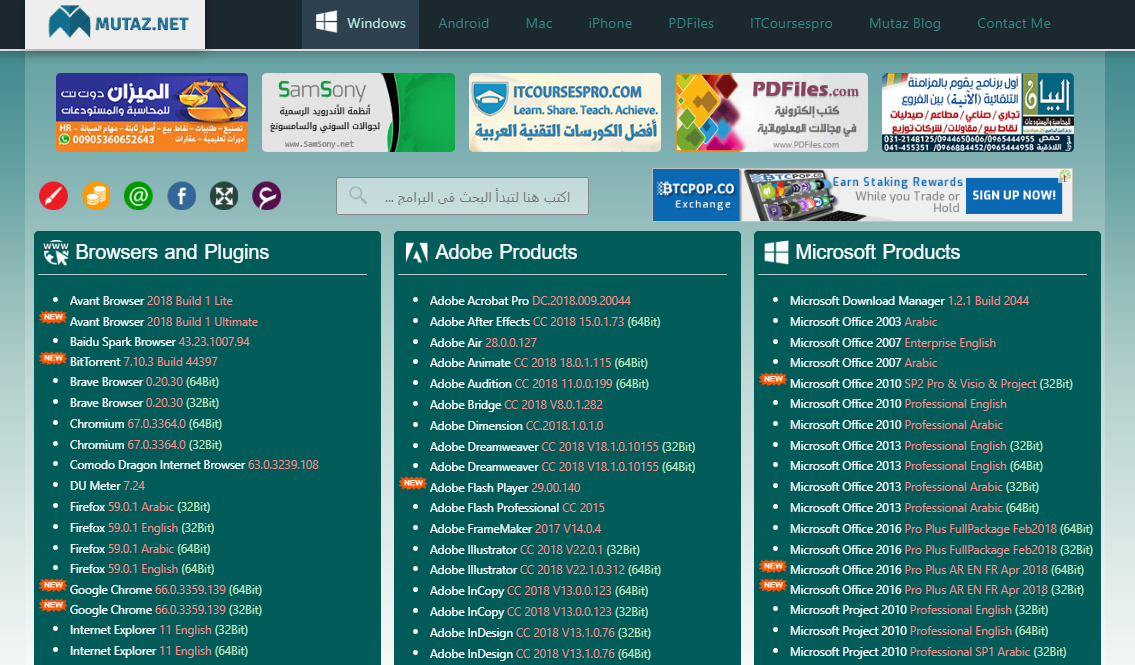Open BitTorrent 7.10.3 Build 44397
The height and width of the screenshot is (665, 1135).
[143, 362]
